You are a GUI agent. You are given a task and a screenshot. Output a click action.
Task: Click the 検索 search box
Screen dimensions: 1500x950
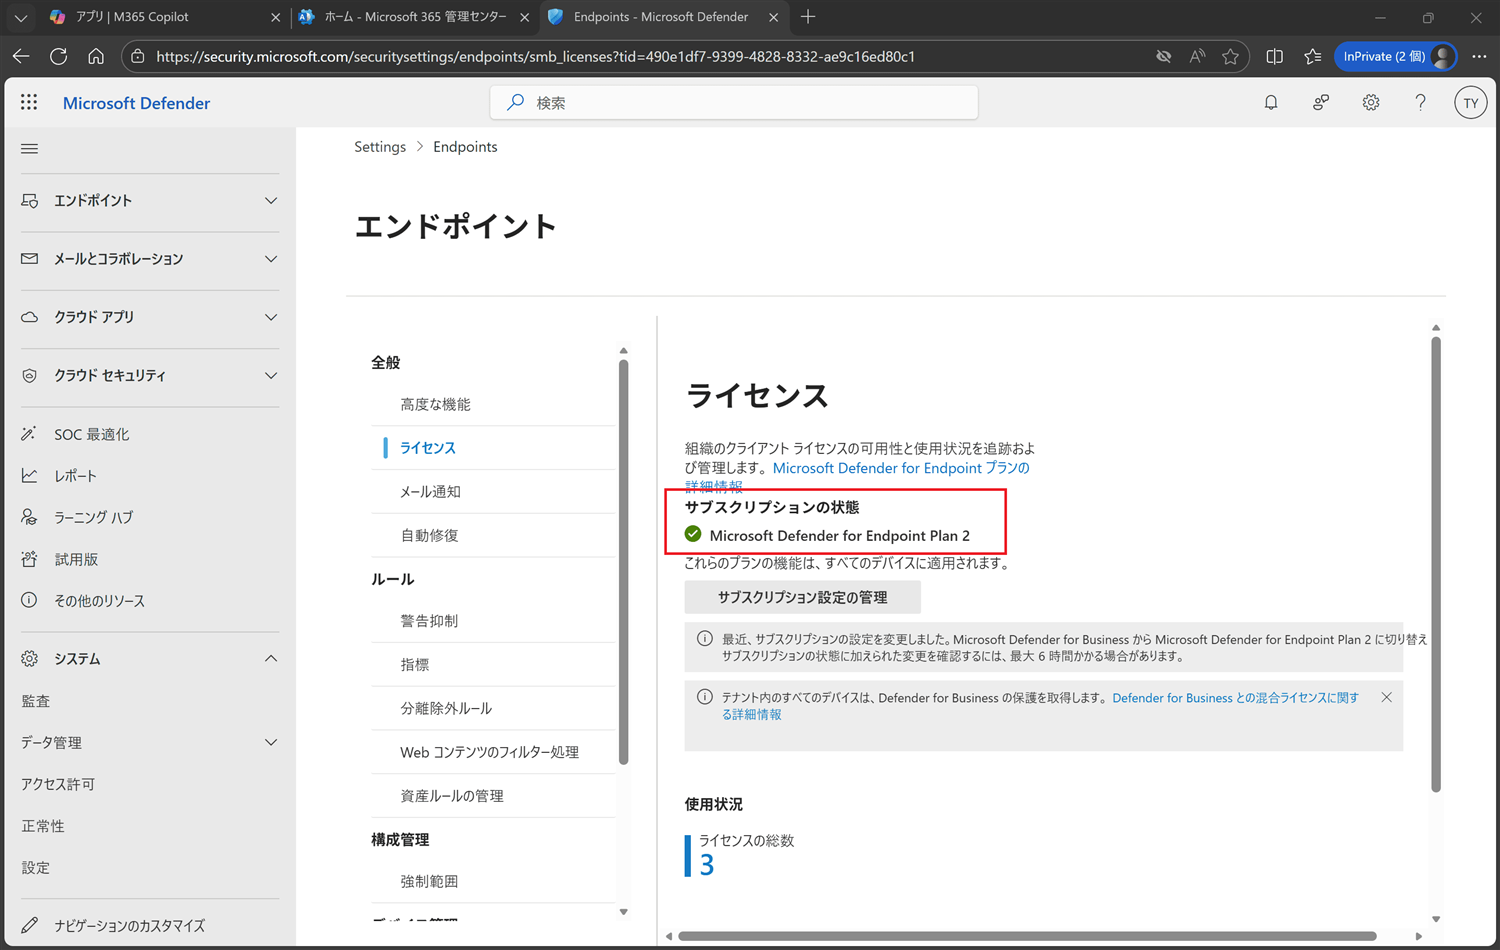(734, 102)
